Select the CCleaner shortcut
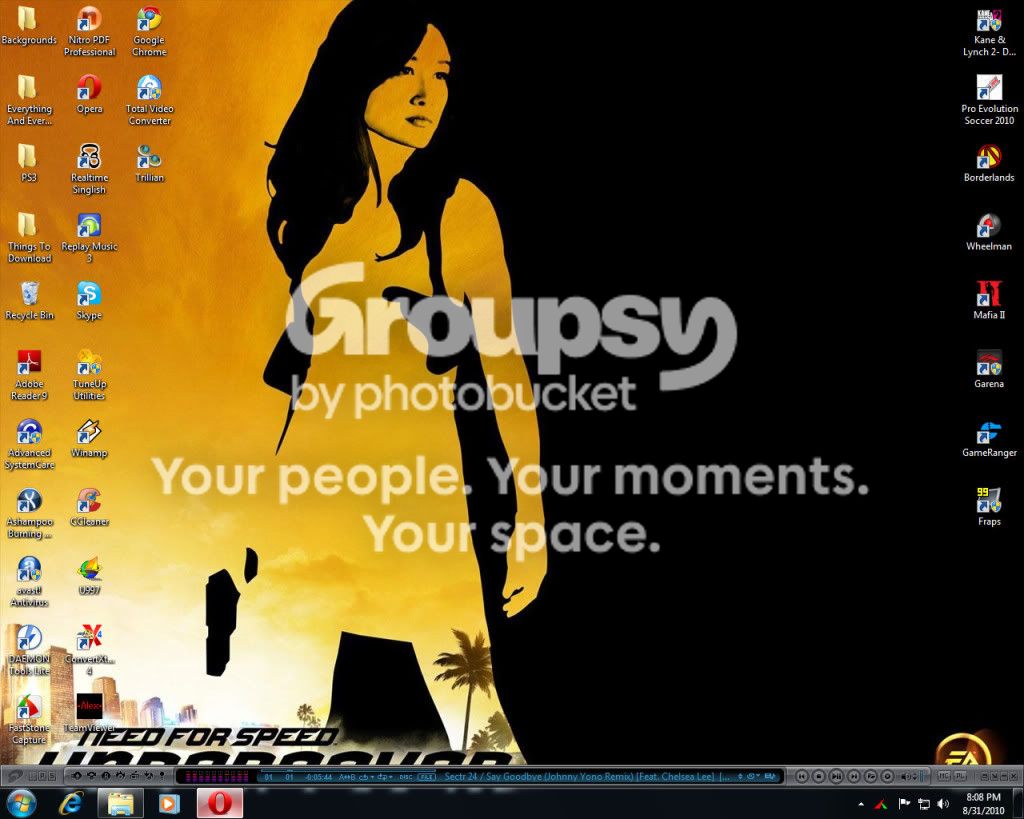 point(89,507)
